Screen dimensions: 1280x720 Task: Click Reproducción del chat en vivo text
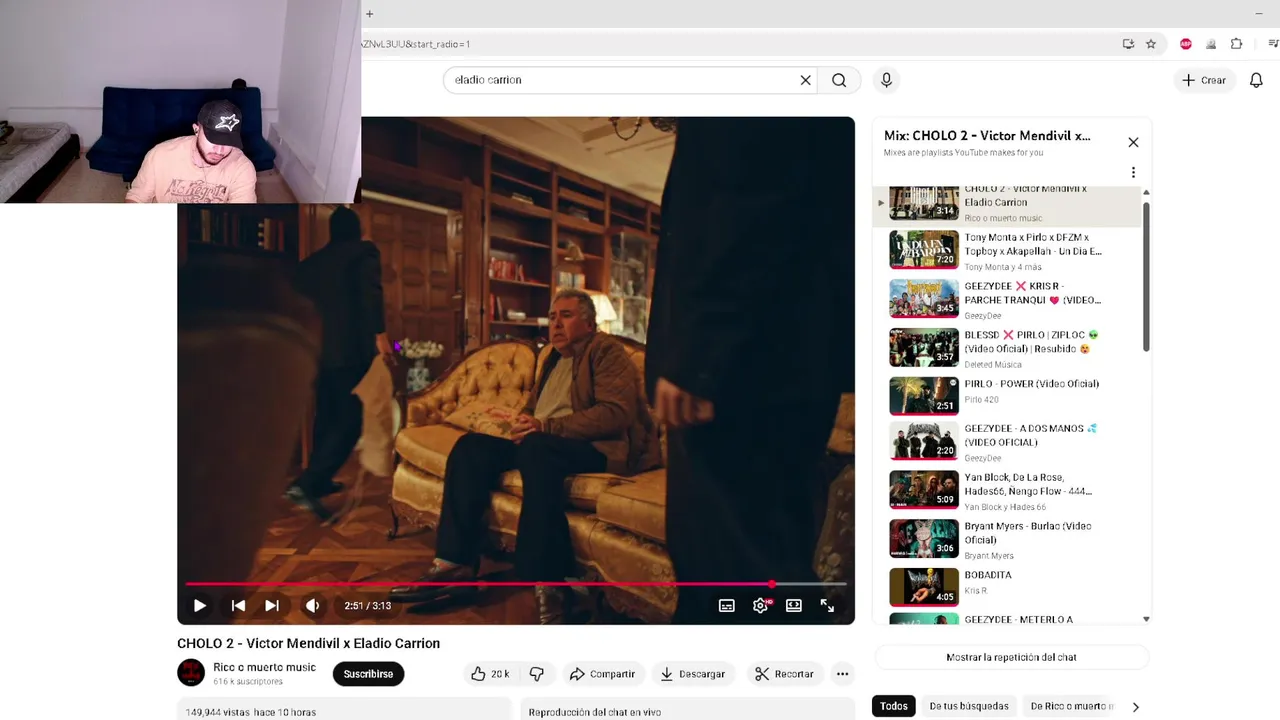click(x=594, y=712)
